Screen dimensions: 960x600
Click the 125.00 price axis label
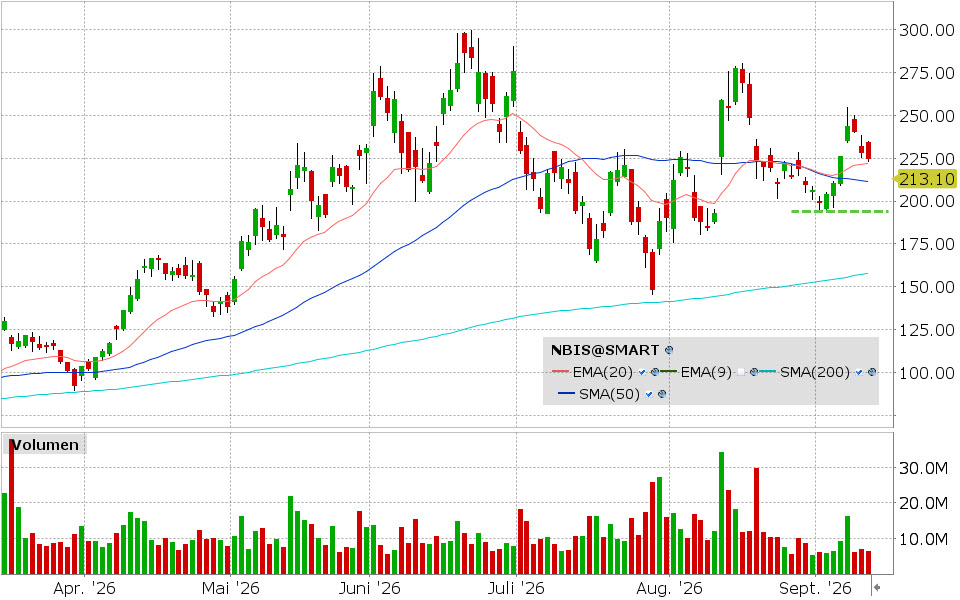(926, 329)
